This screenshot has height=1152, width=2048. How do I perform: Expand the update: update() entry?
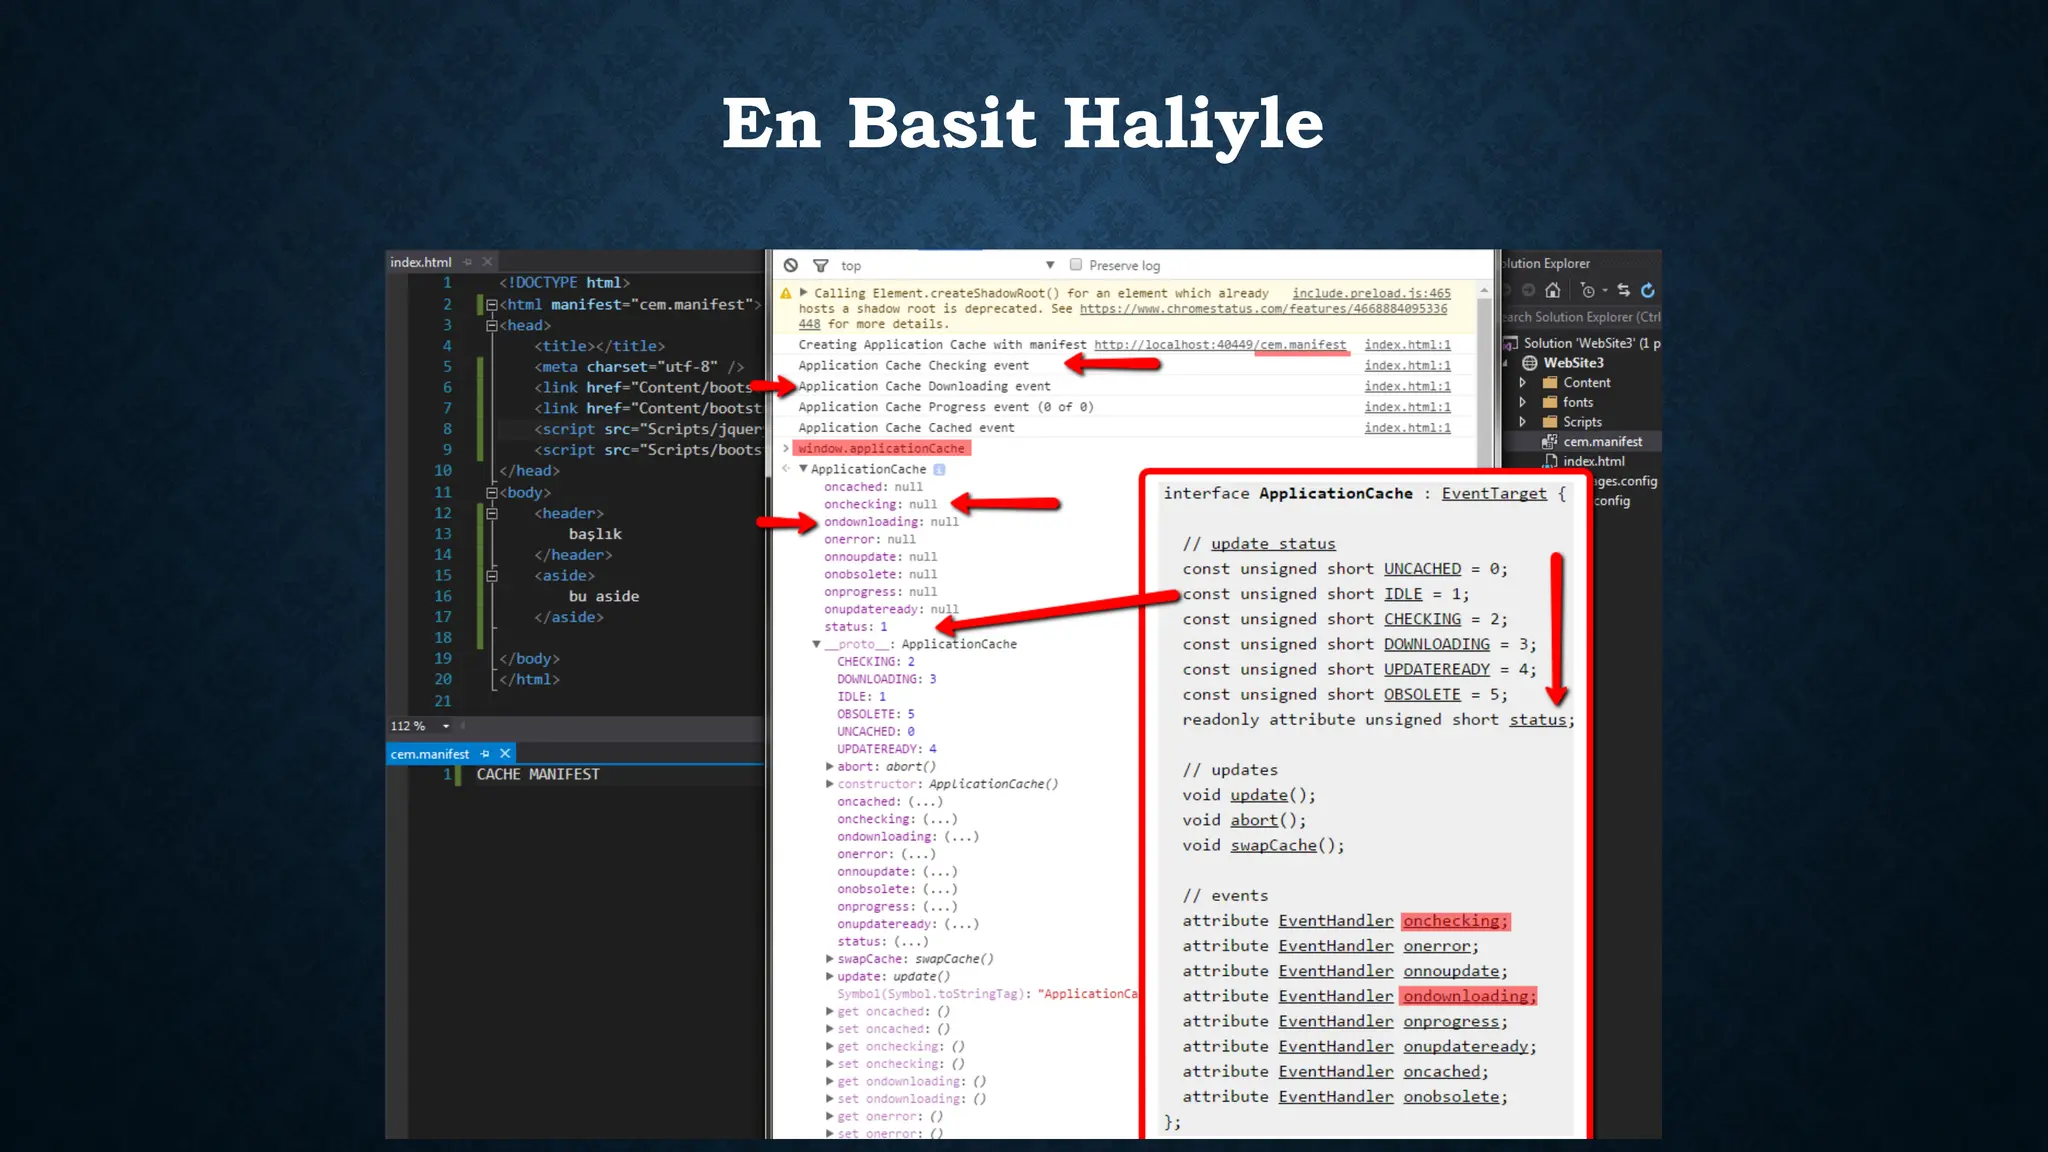tap(829, 976)
